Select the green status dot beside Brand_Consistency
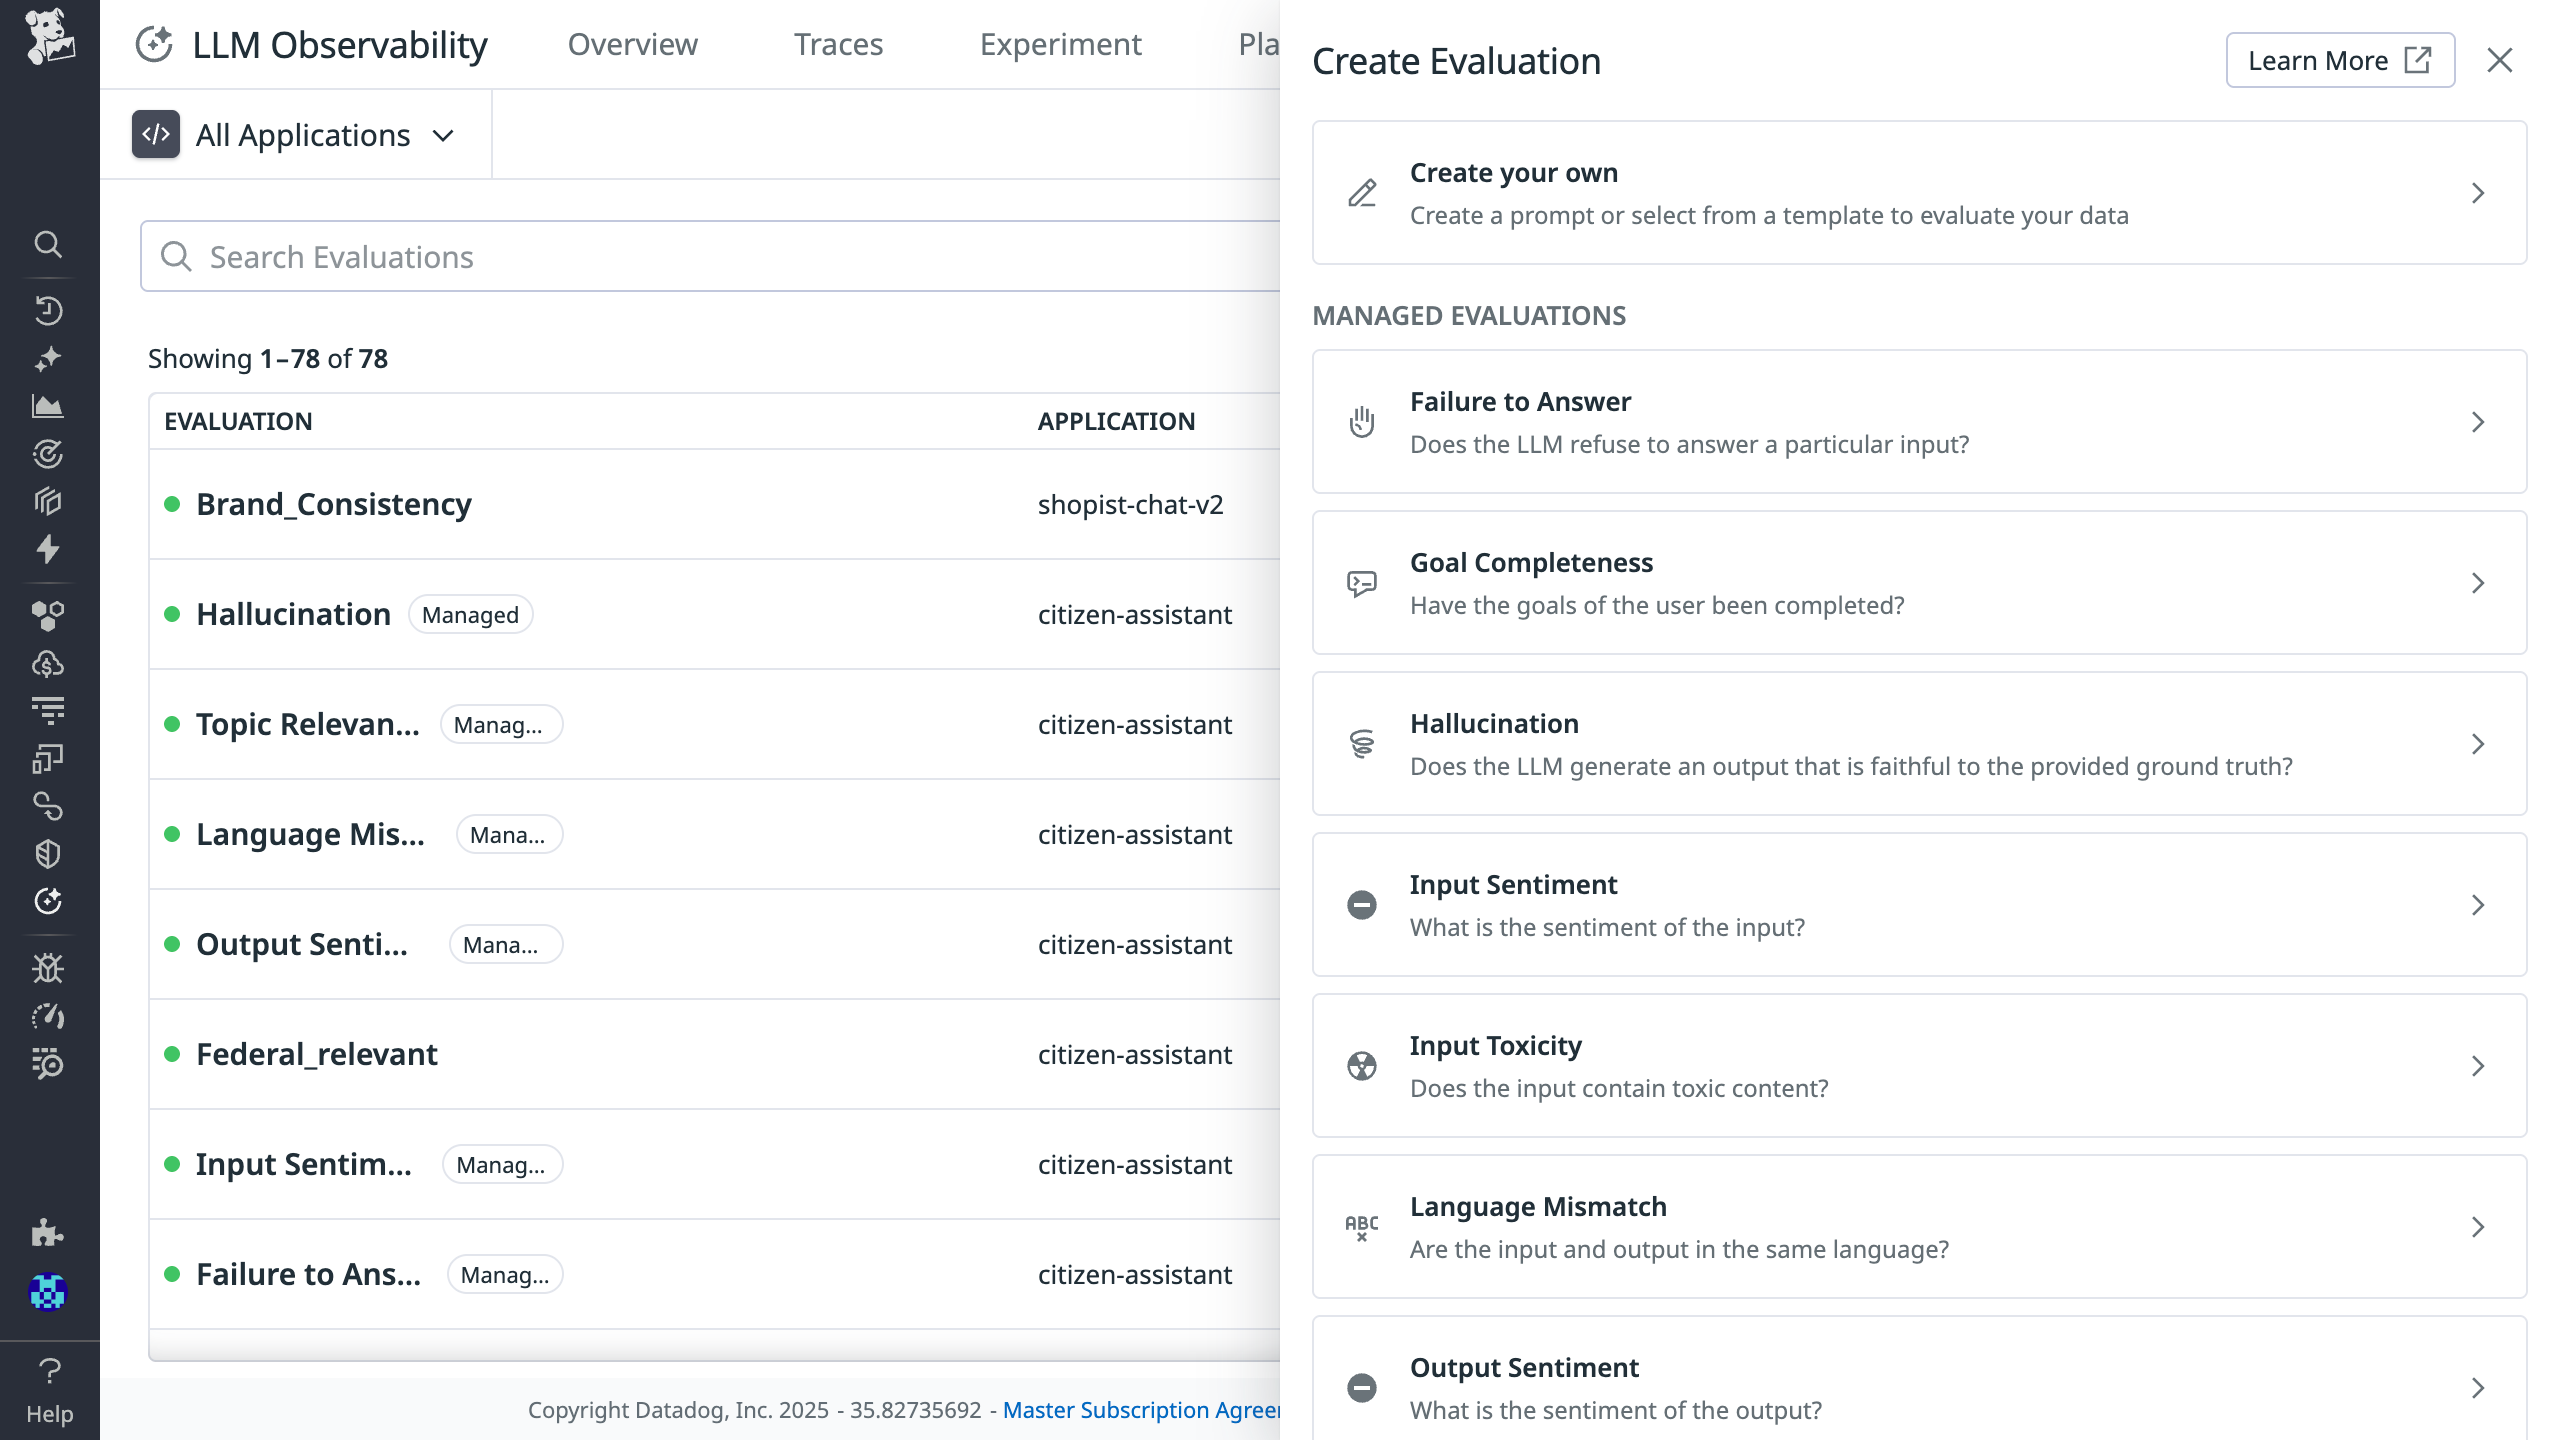The height and width of the screenshot is (1440, 2560). pyautogui.click(x=174, y=504)
